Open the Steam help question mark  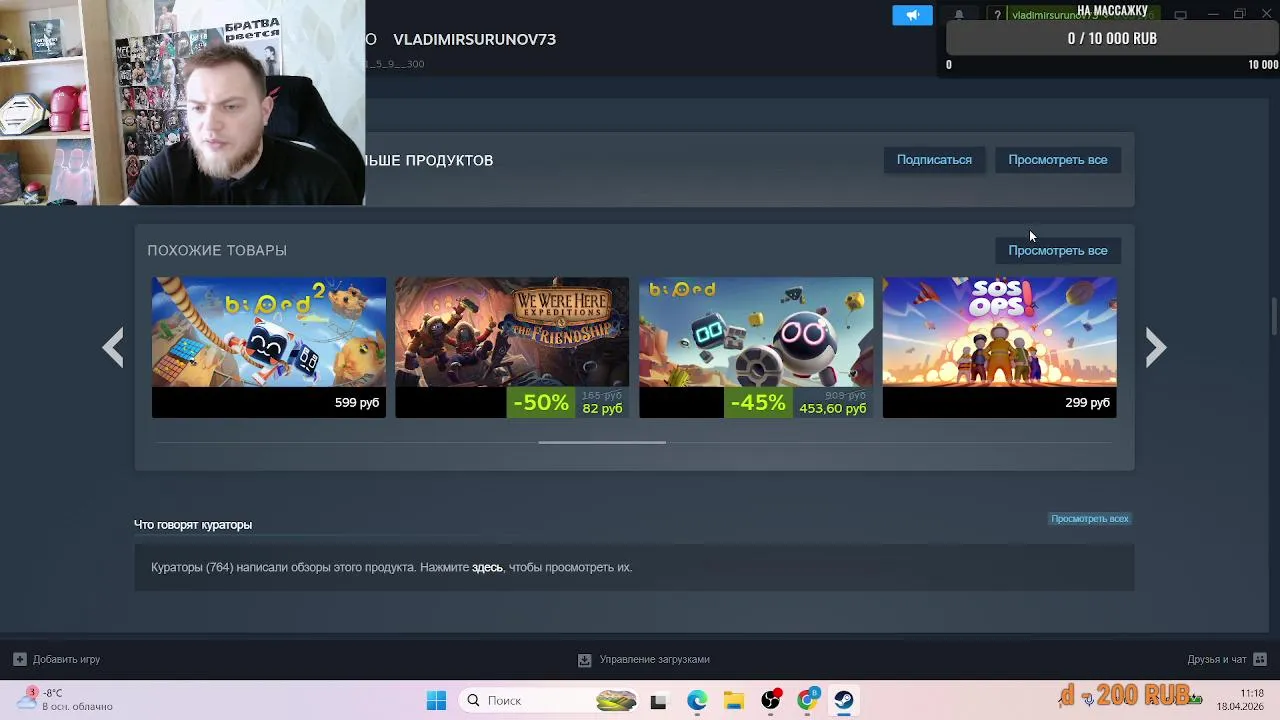[x=997, y=15]
